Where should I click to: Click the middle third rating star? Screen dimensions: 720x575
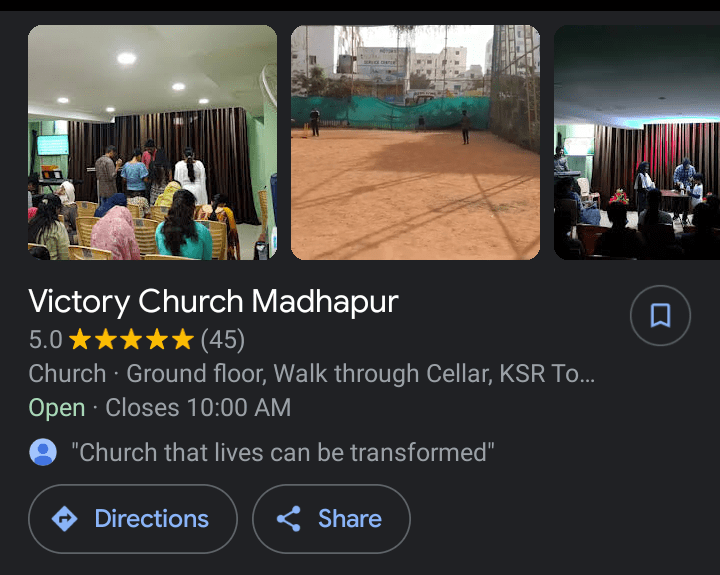coord(131,339)
